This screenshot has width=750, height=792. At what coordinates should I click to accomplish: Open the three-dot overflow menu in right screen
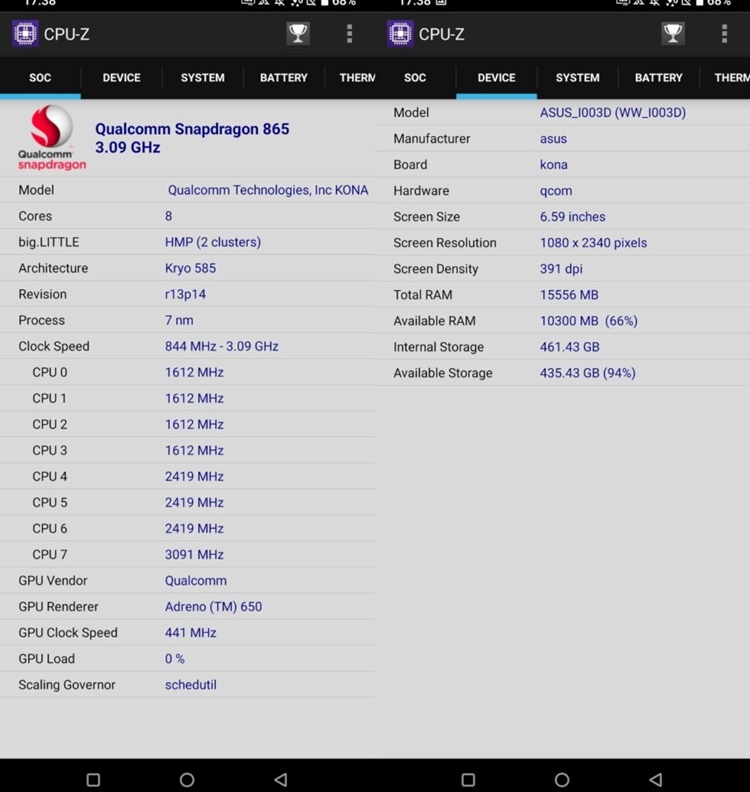724,34
